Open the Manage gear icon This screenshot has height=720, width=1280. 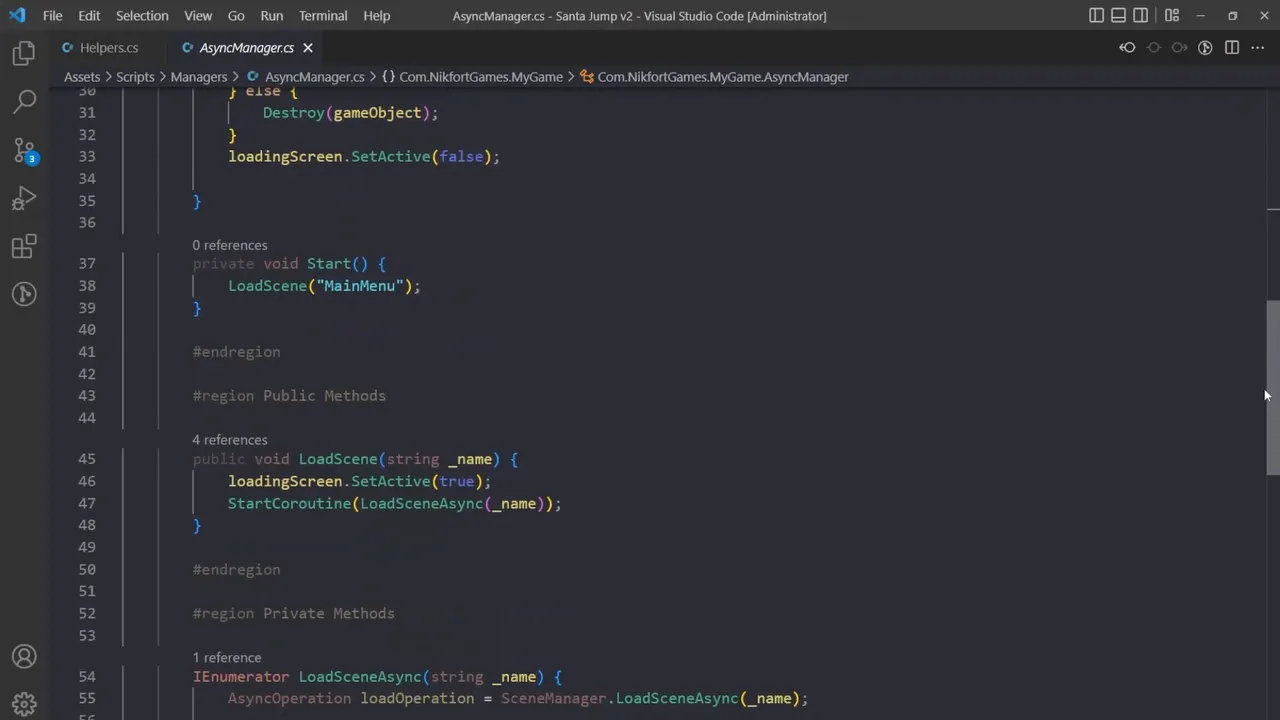(x=24, y=704)
